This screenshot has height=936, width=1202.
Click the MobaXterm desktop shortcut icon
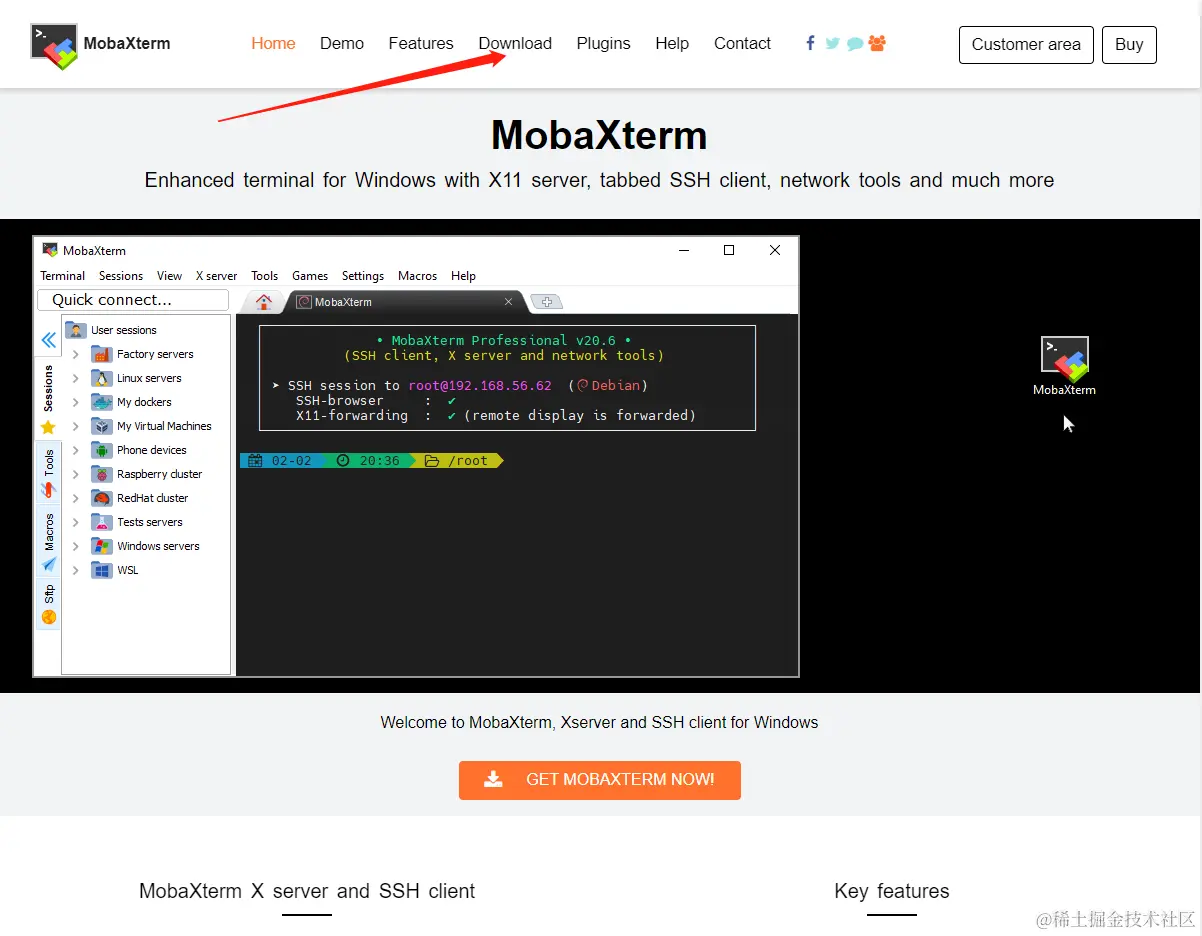[x=1064, y=359]
